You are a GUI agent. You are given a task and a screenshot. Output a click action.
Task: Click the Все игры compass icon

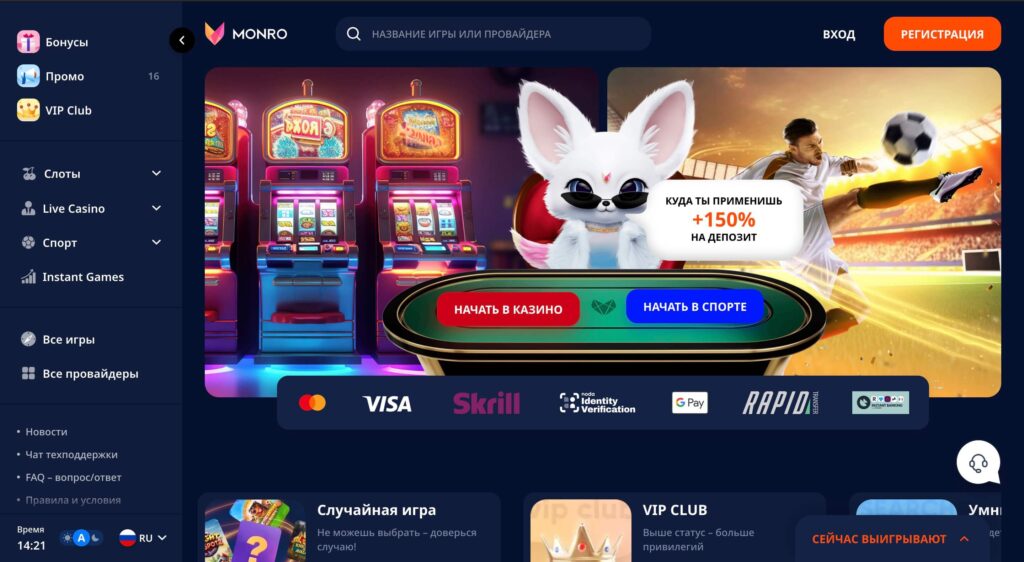[x=28, y=339]
